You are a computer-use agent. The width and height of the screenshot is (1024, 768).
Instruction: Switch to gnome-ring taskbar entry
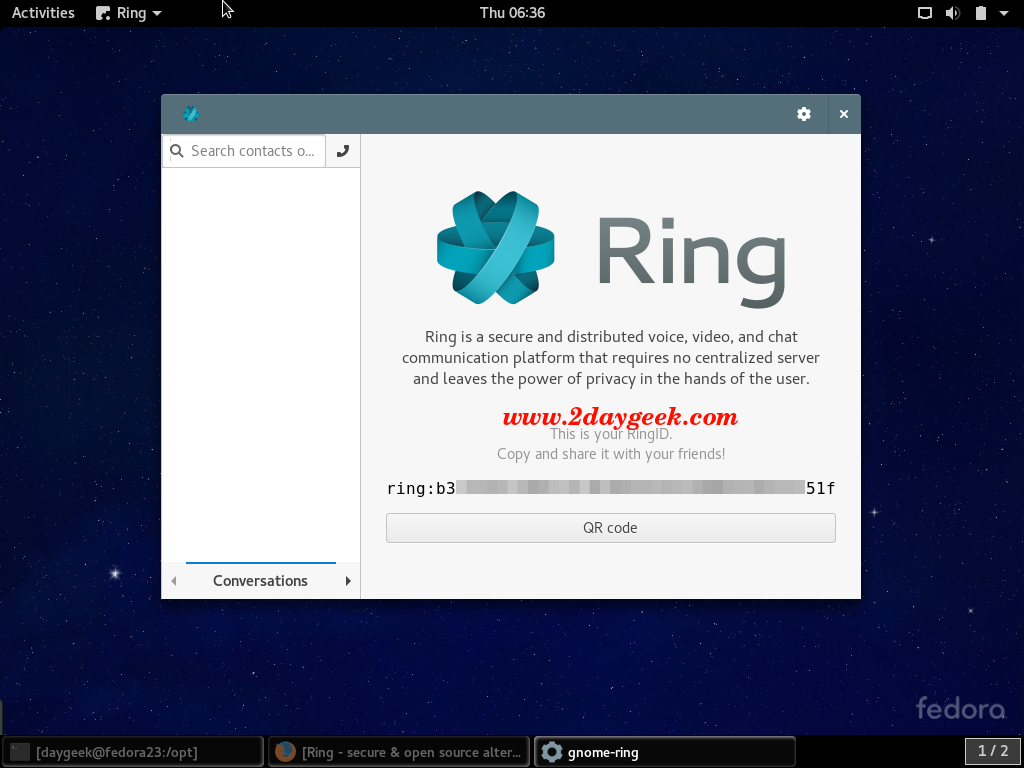[x=665, y=752]
